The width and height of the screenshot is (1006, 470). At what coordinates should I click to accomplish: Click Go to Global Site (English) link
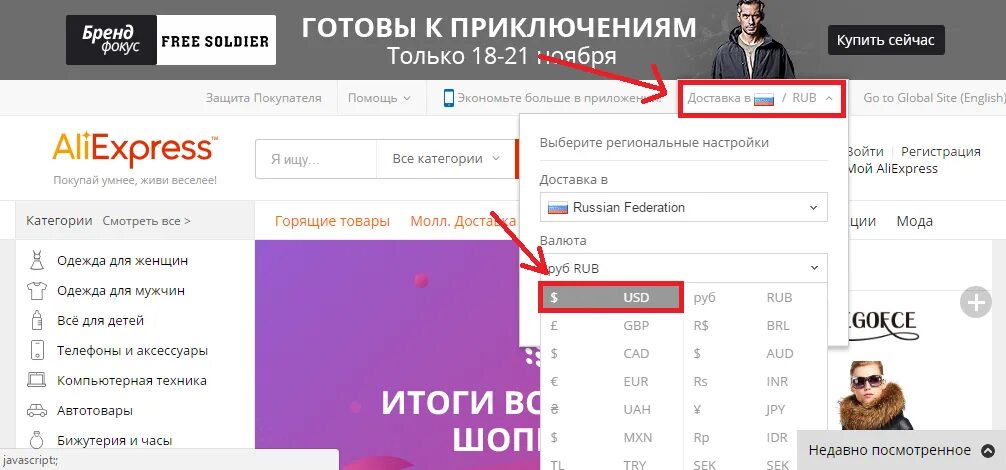coord(934,98)
